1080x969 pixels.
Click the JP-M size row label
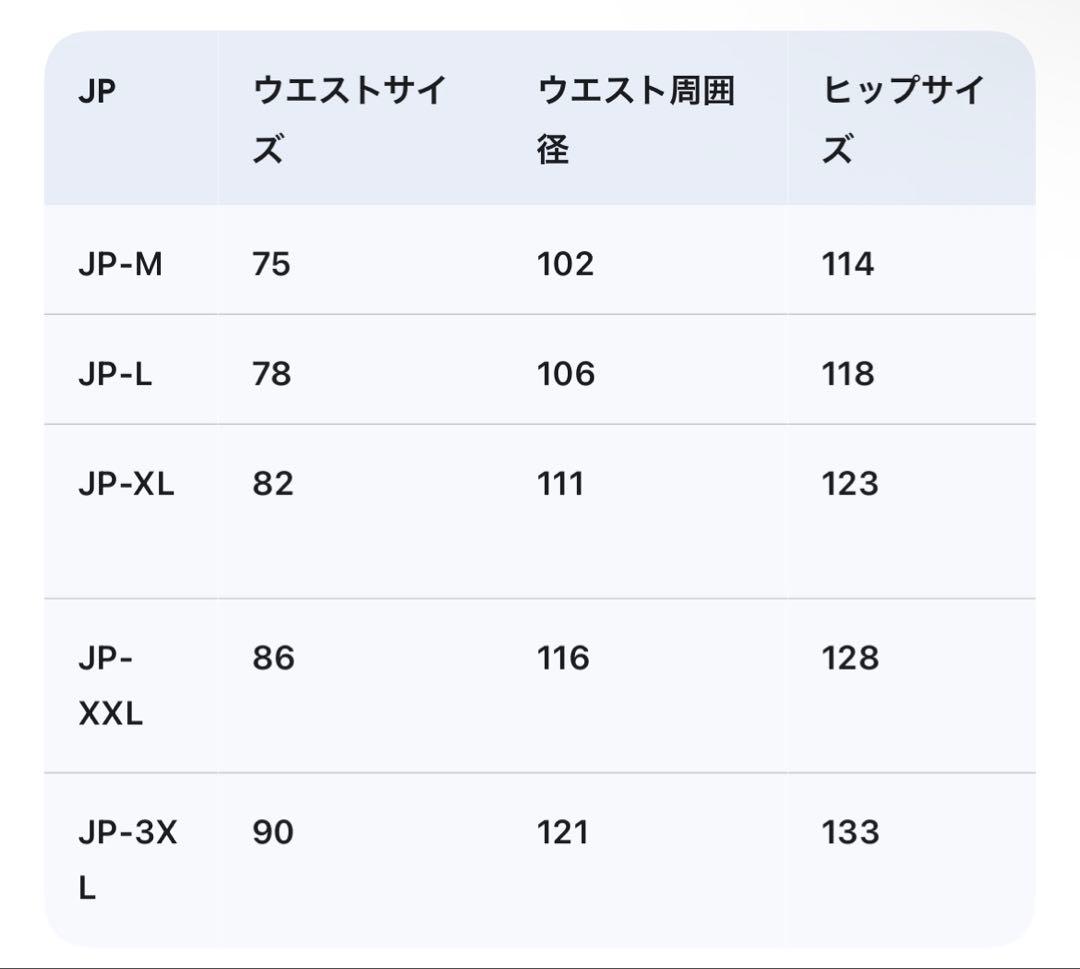(x=120, y=264)
